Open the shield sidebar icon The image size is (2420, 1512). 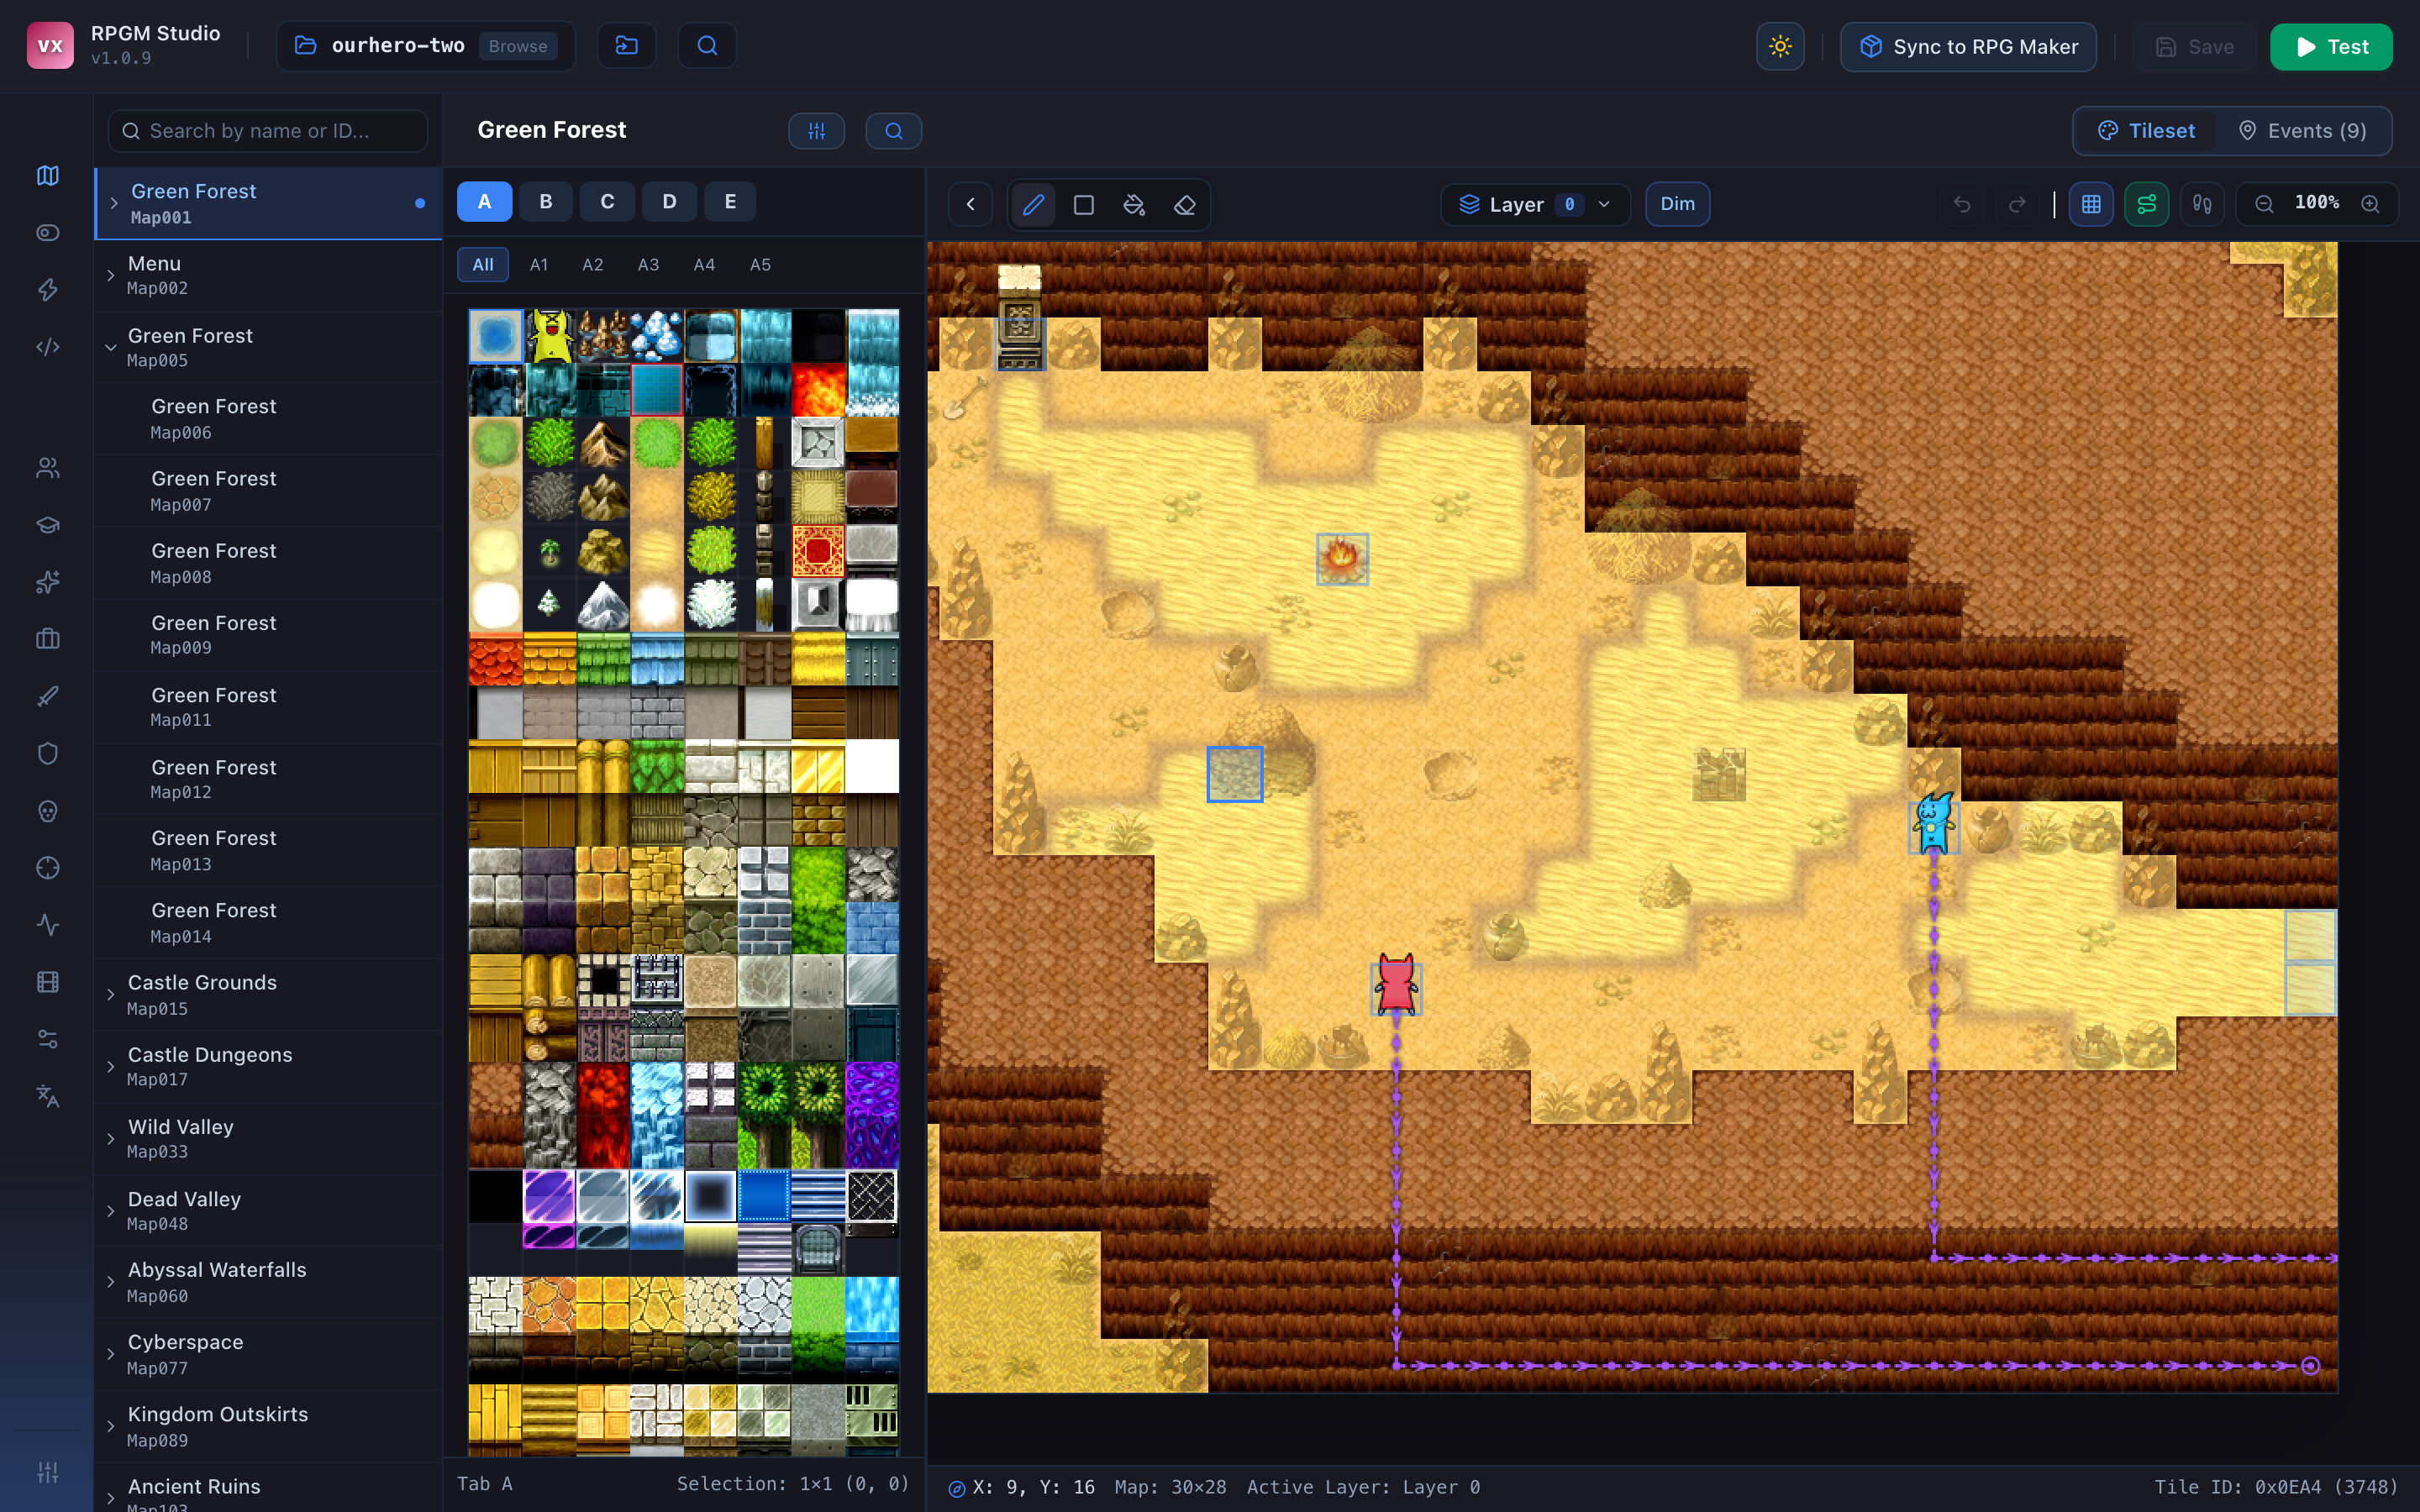[x=48, y=753]
